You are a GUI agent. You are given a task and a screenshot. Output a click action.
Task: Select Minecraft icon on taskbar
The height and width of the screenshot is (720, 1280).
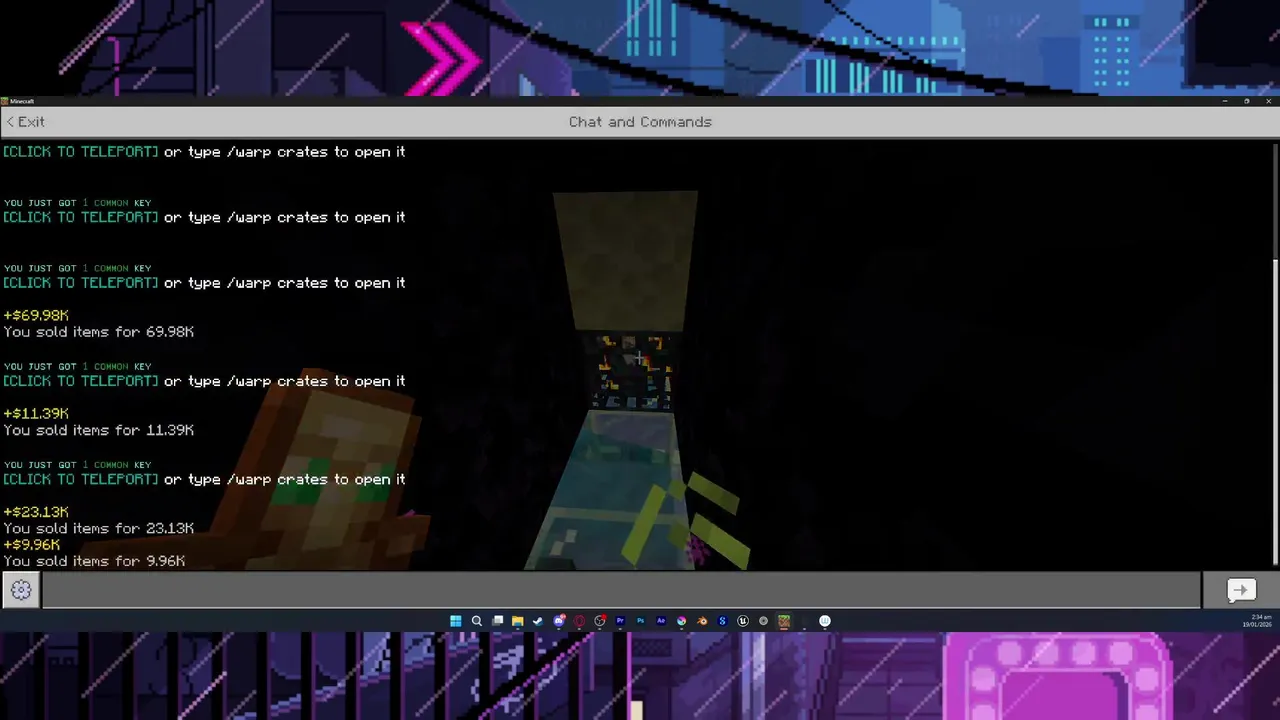coord(784,621)
